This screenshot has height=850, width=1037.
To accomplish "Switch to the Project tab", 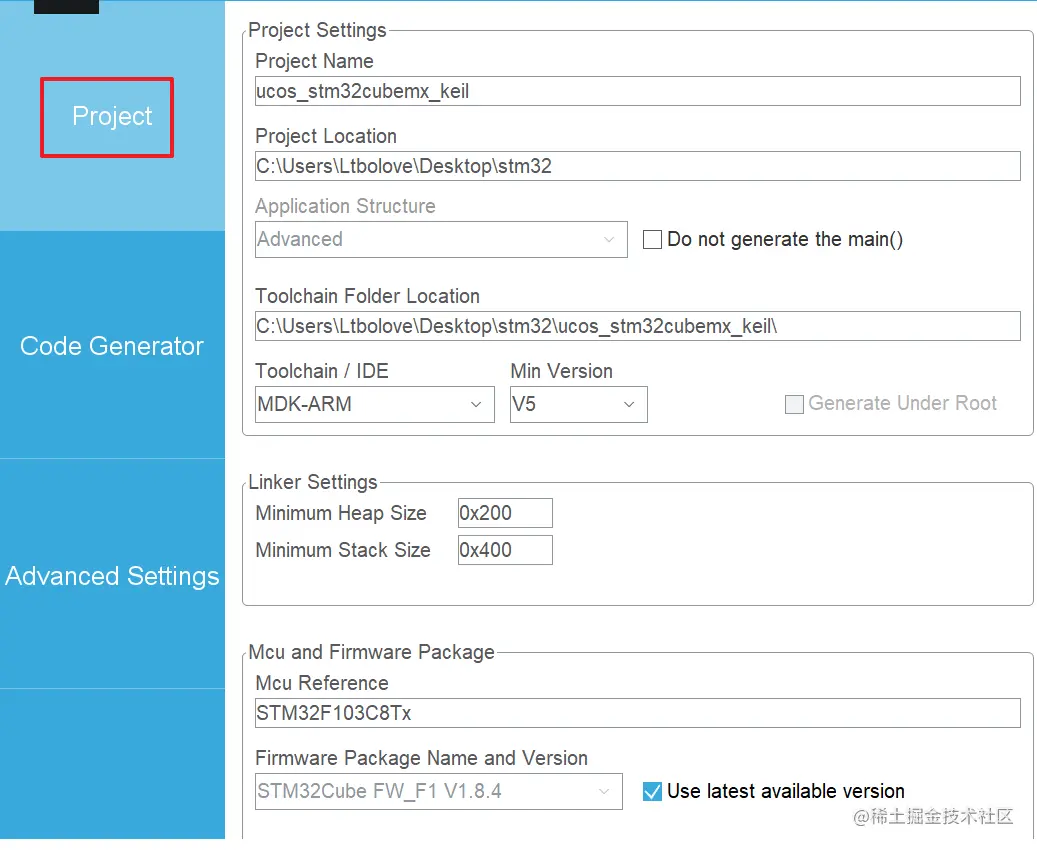I will pyautogui.click(x=111, y=117).
